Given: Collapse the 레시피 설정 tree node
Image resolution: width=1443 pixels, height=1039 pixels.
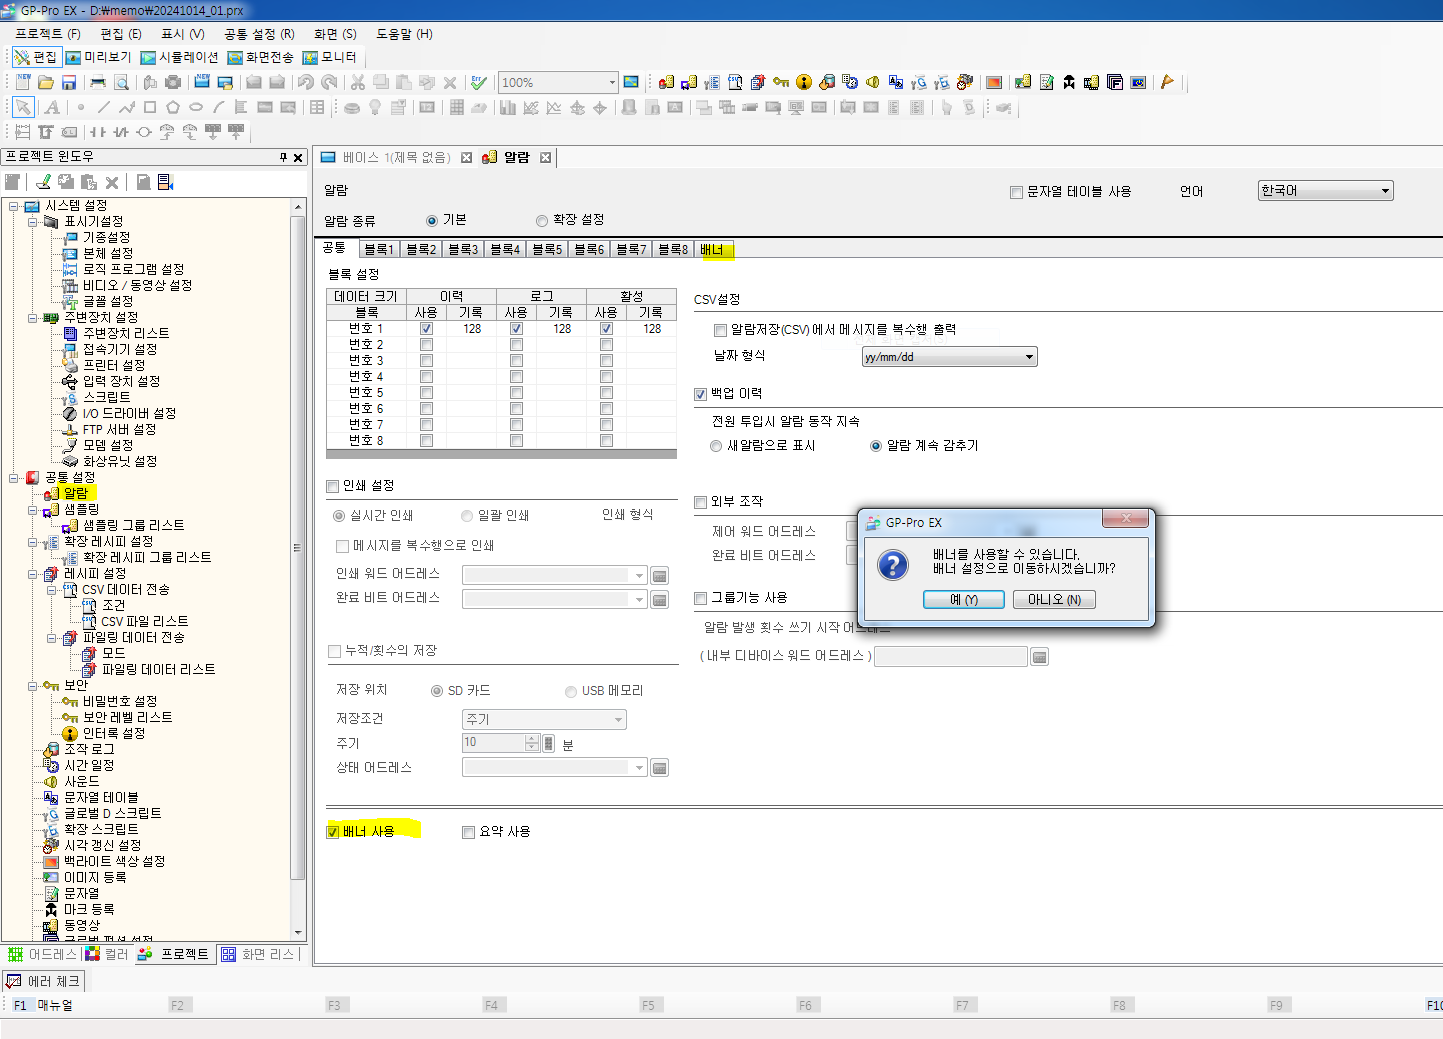Looking at the screenshot, I should [32, 574].
